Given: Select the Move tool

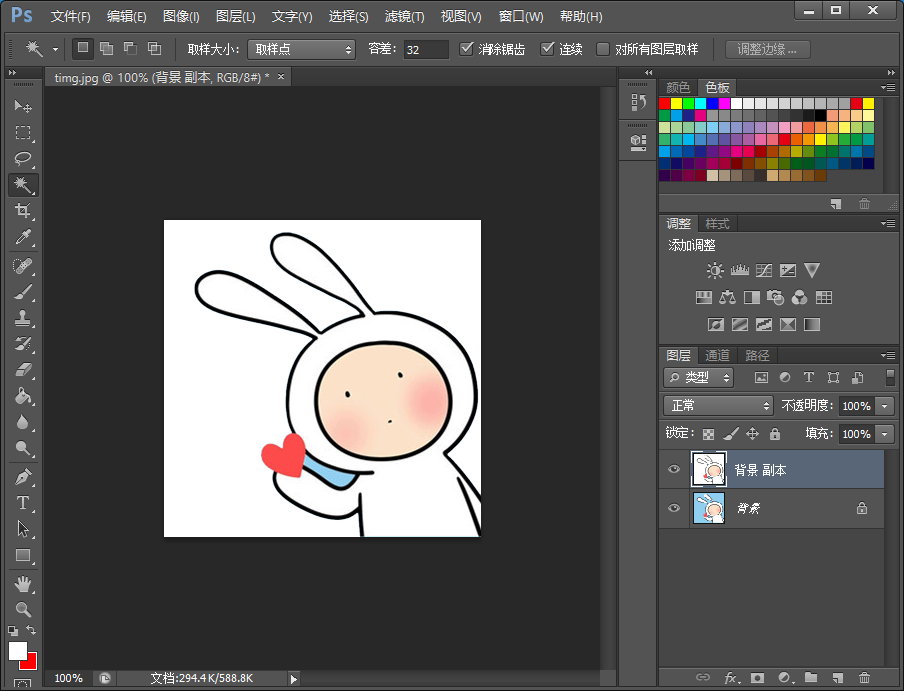Looking at the screenshot, I should coord(23,106).
